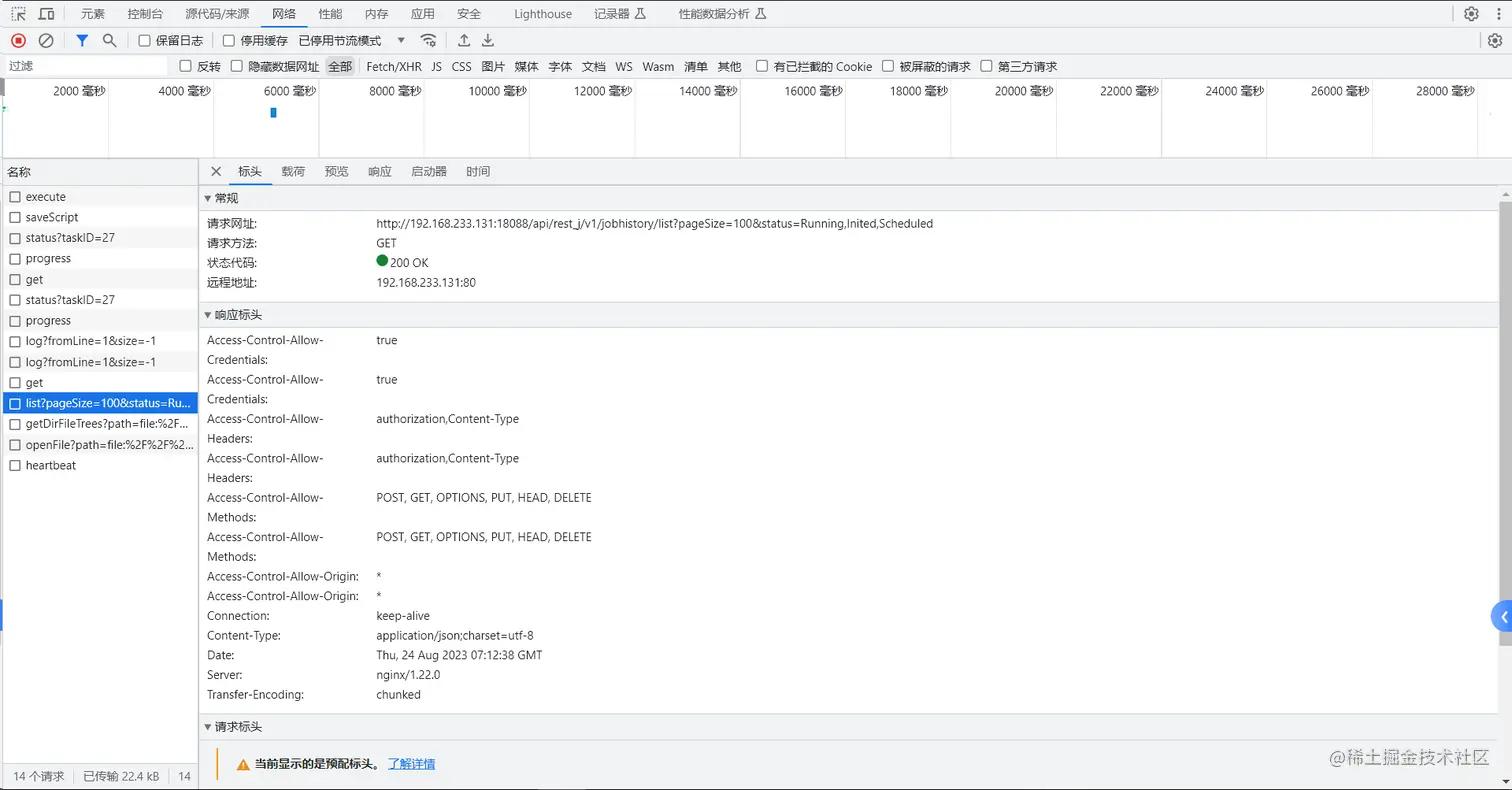
Task: Click the blue floating arrow button
Action: [1502, 617]
